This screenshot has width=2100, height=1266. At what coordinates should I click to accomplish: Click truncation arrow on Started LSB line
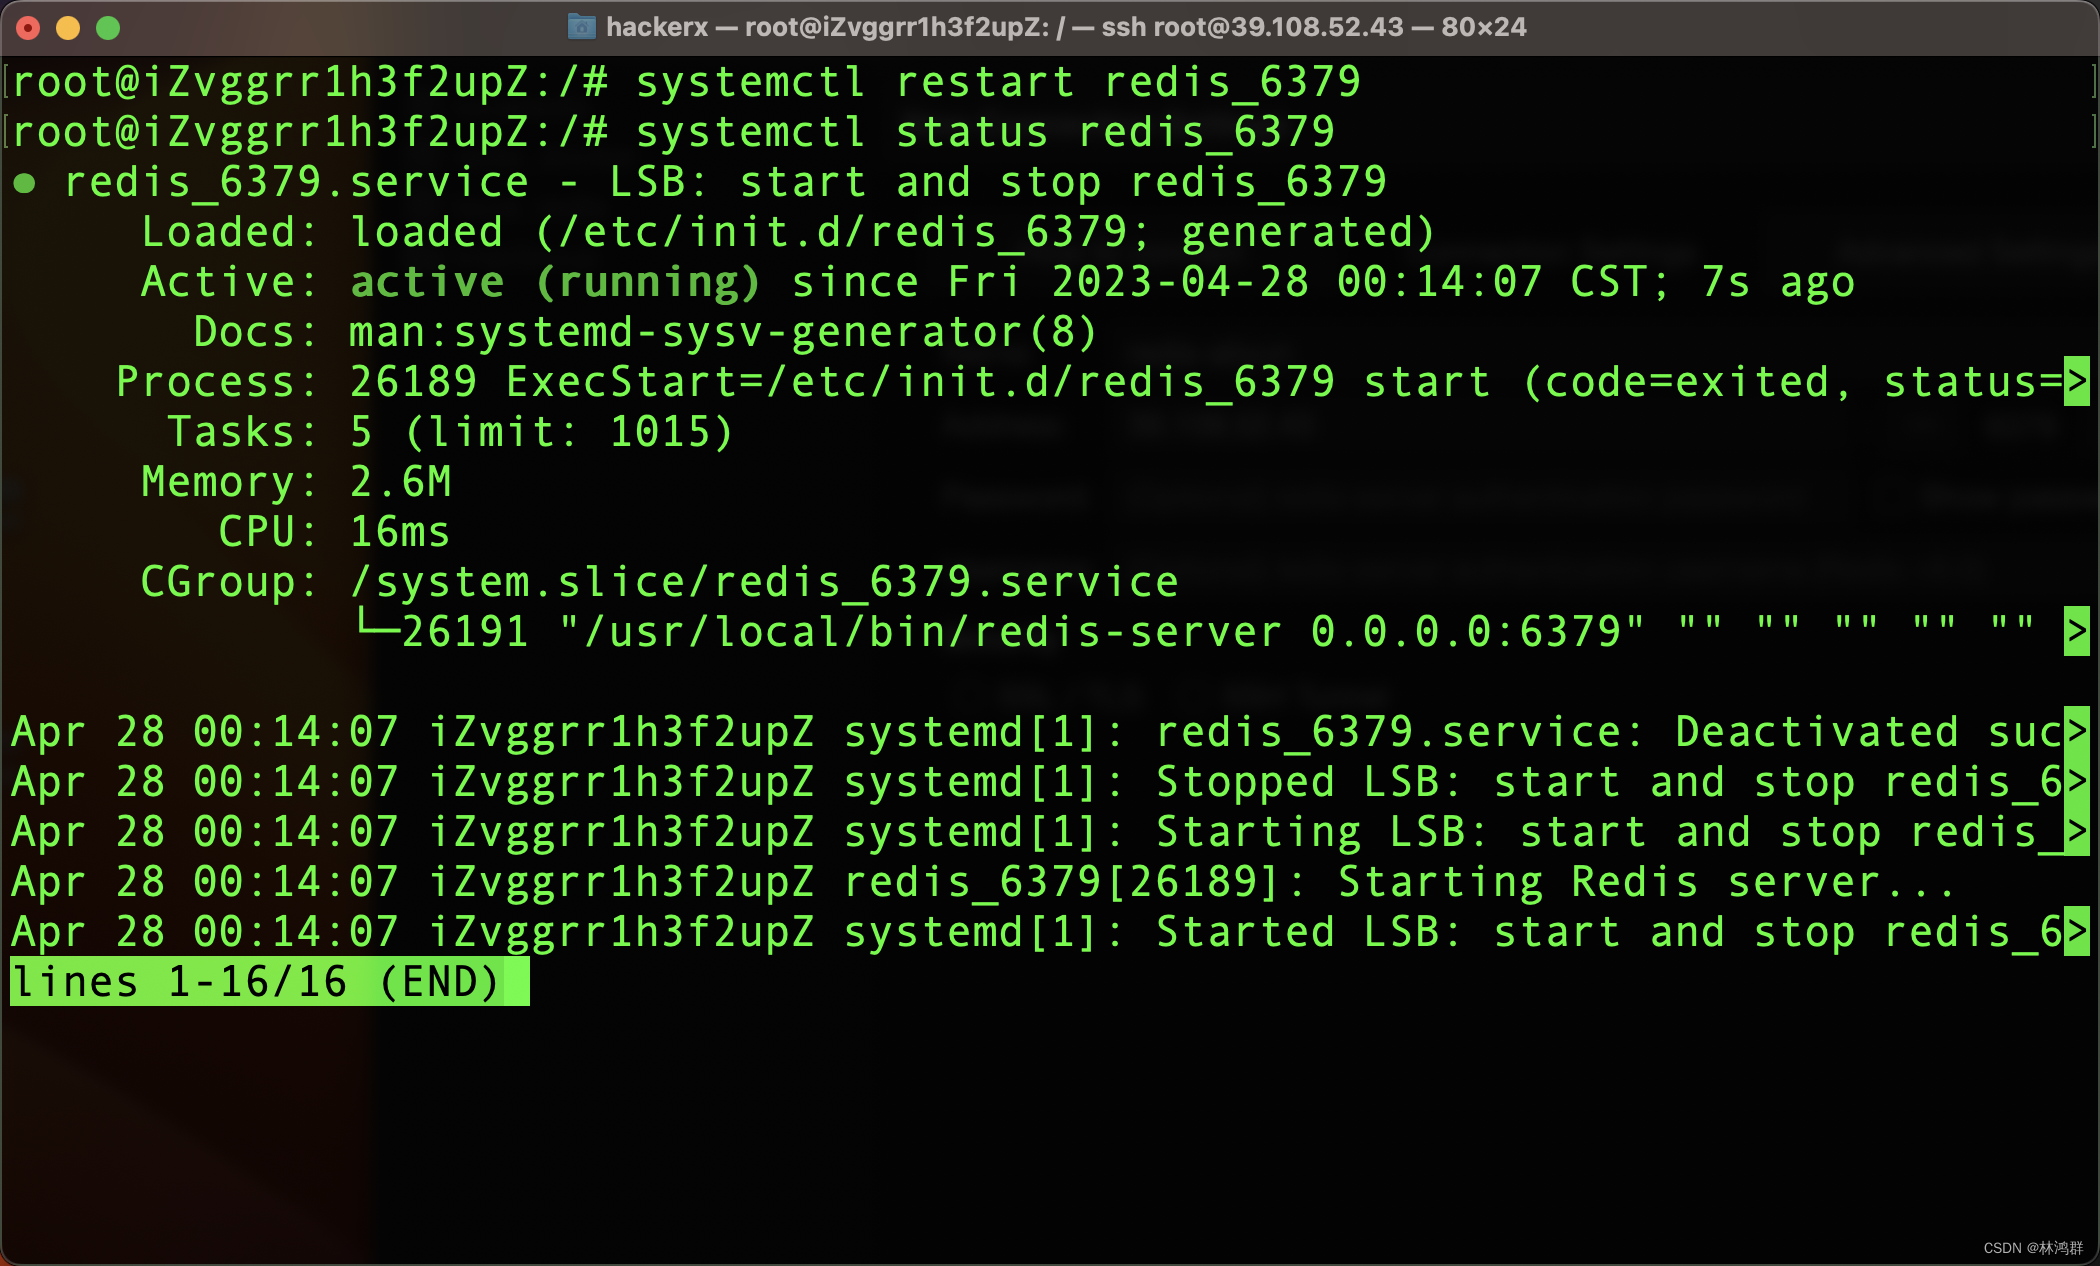pyautogui.click(x=2076, y=931)
